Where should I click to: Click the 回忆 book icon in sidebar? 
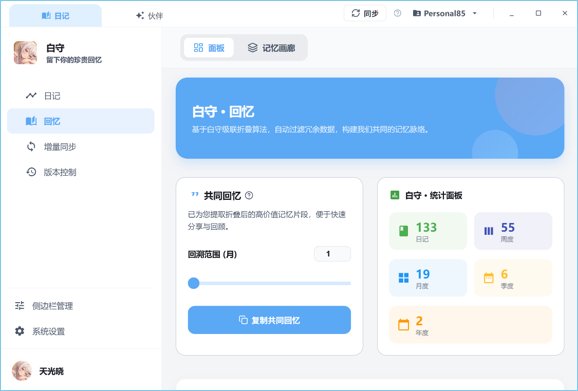(31, 121)
